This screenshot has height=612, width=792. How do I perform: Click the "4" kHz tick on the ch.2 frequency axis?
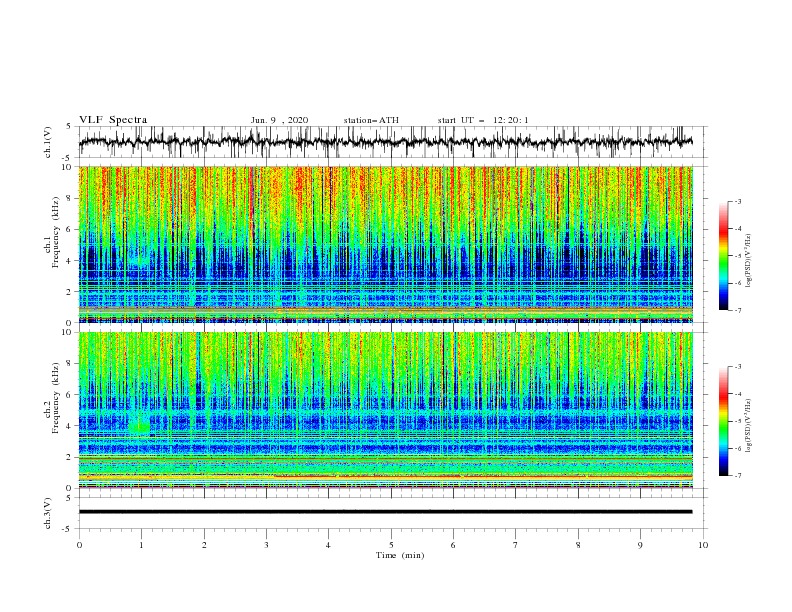click(69, 426)
